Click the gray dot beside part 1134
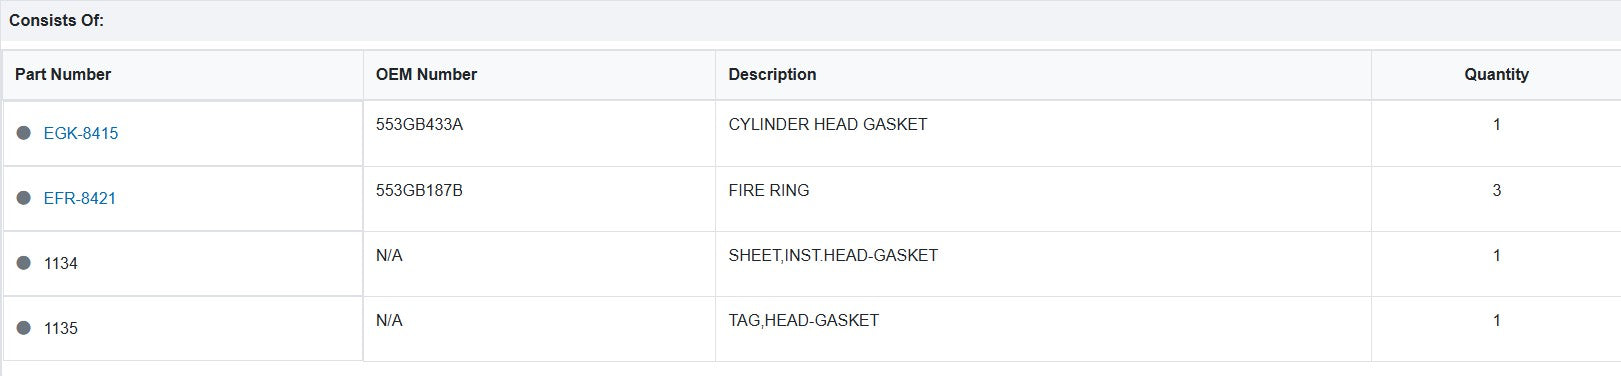 pos(24,263)
